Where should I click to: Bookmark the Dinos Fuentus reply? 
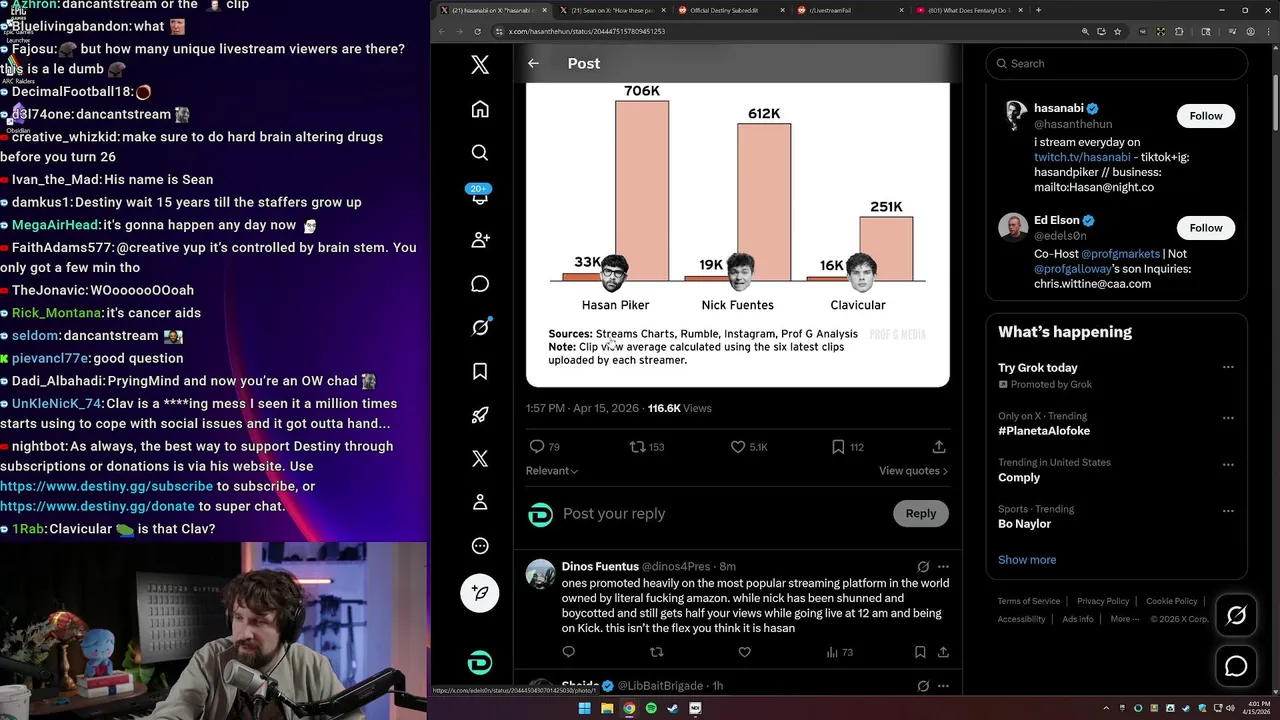coord(920,652)
